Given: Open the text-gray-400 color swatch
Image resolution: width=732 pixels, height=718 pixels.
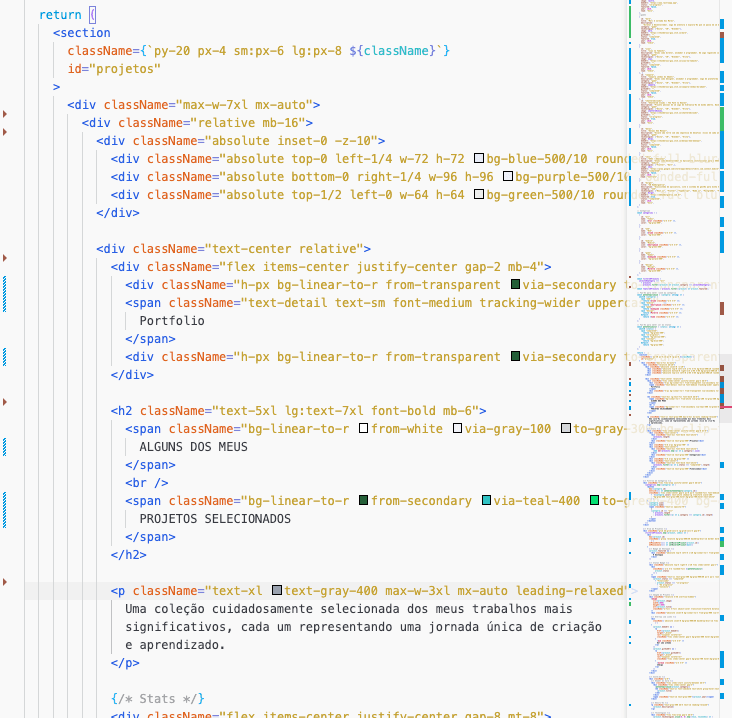Looking at the screenshot, I should pyautogui.click(x=277, y=590).
